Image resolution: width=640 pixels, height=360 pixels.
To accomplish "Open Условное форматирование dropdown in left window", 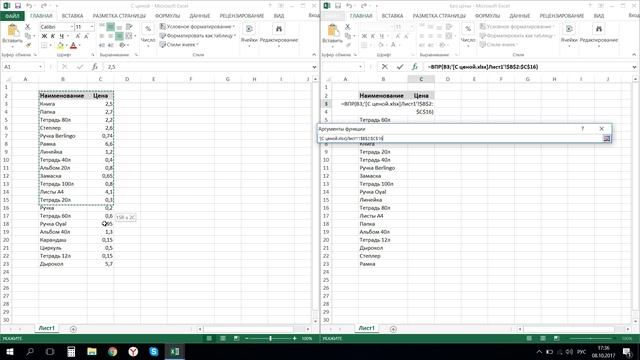I will (x=197, y=27).
